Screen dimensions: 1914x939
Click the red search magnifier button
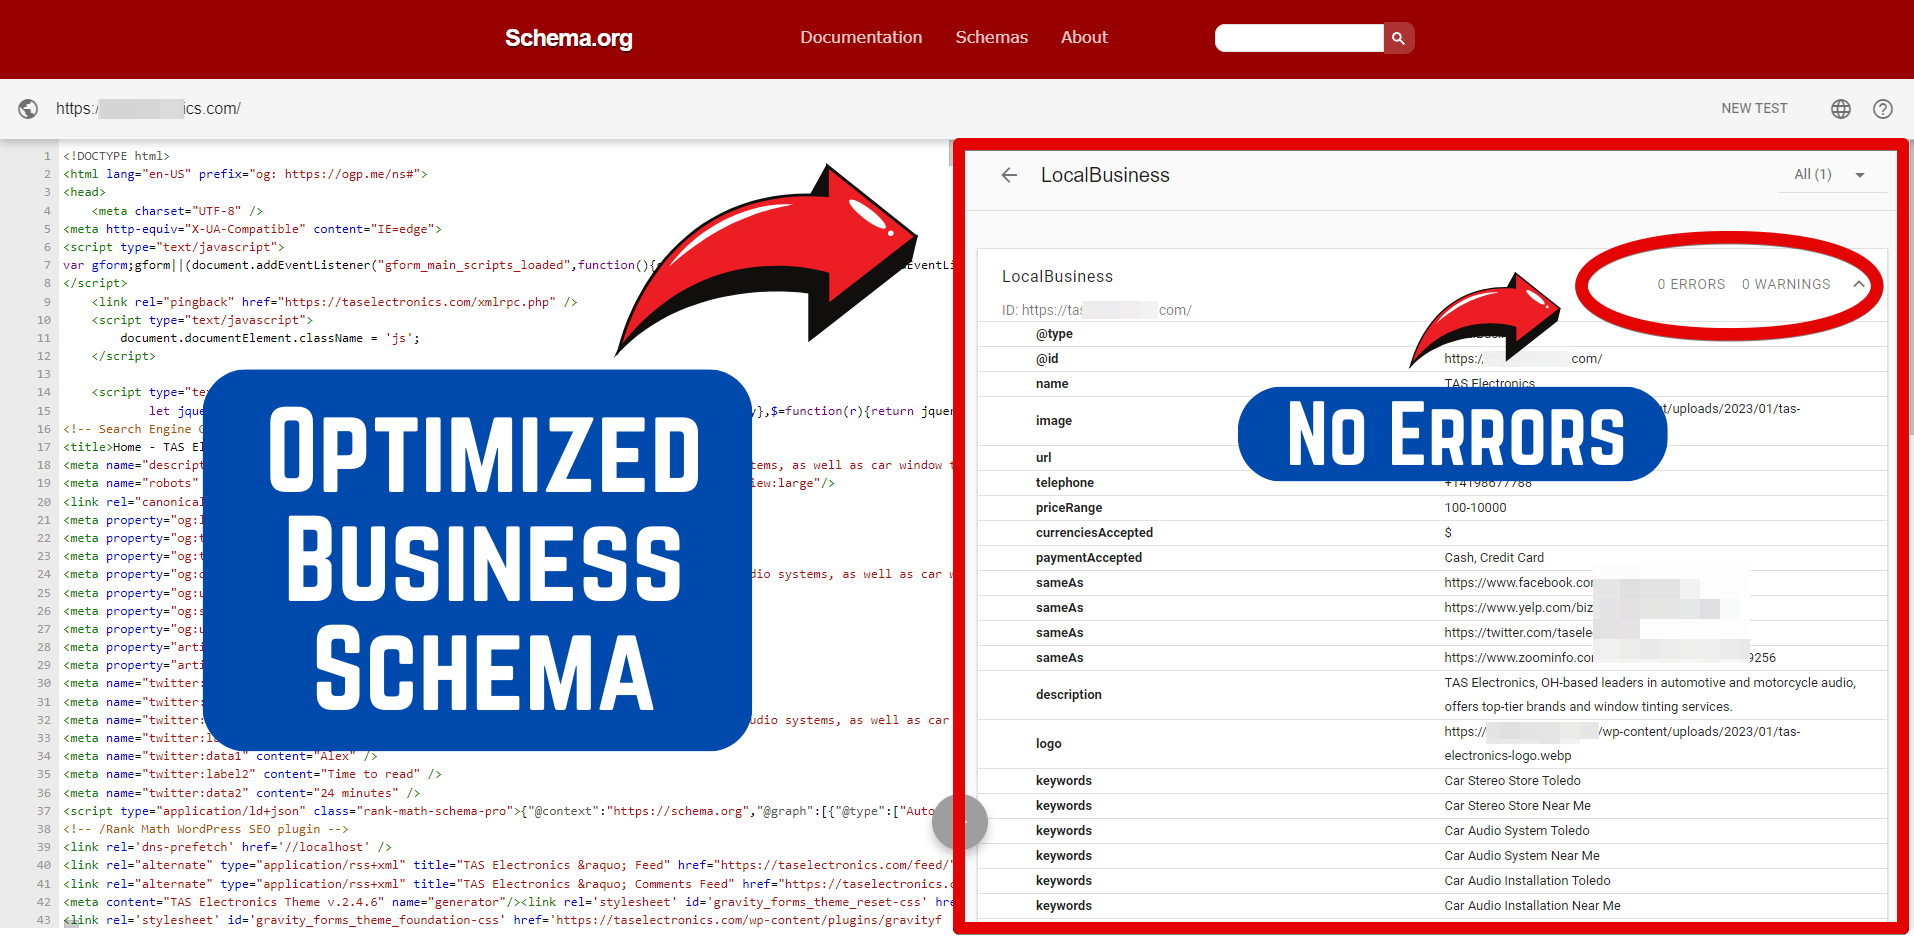click(x=1398, y=38)
